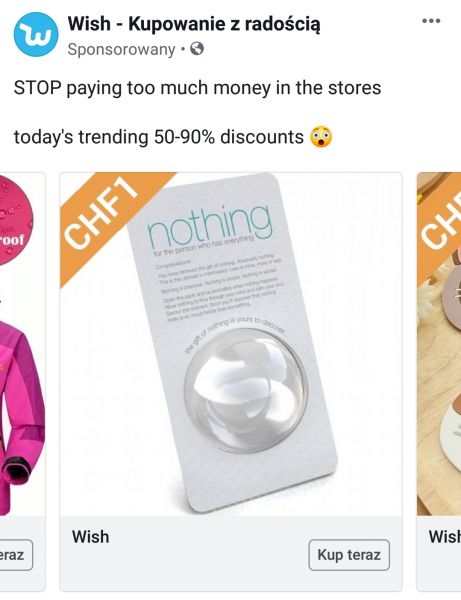Click the Sponsorowany sponsored label

pyautogui.click(x=121, y=49)
